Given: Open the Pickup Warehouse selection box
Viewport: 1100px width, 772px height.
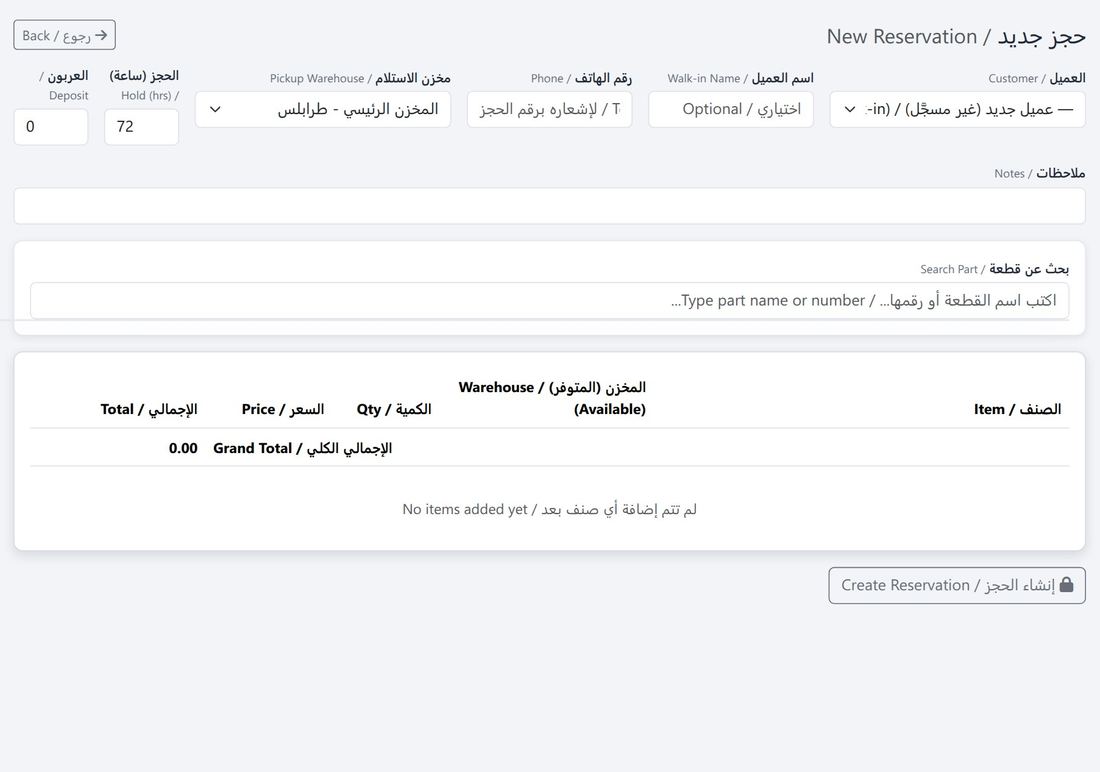Looking at the screenshot, I should (323, 109).
